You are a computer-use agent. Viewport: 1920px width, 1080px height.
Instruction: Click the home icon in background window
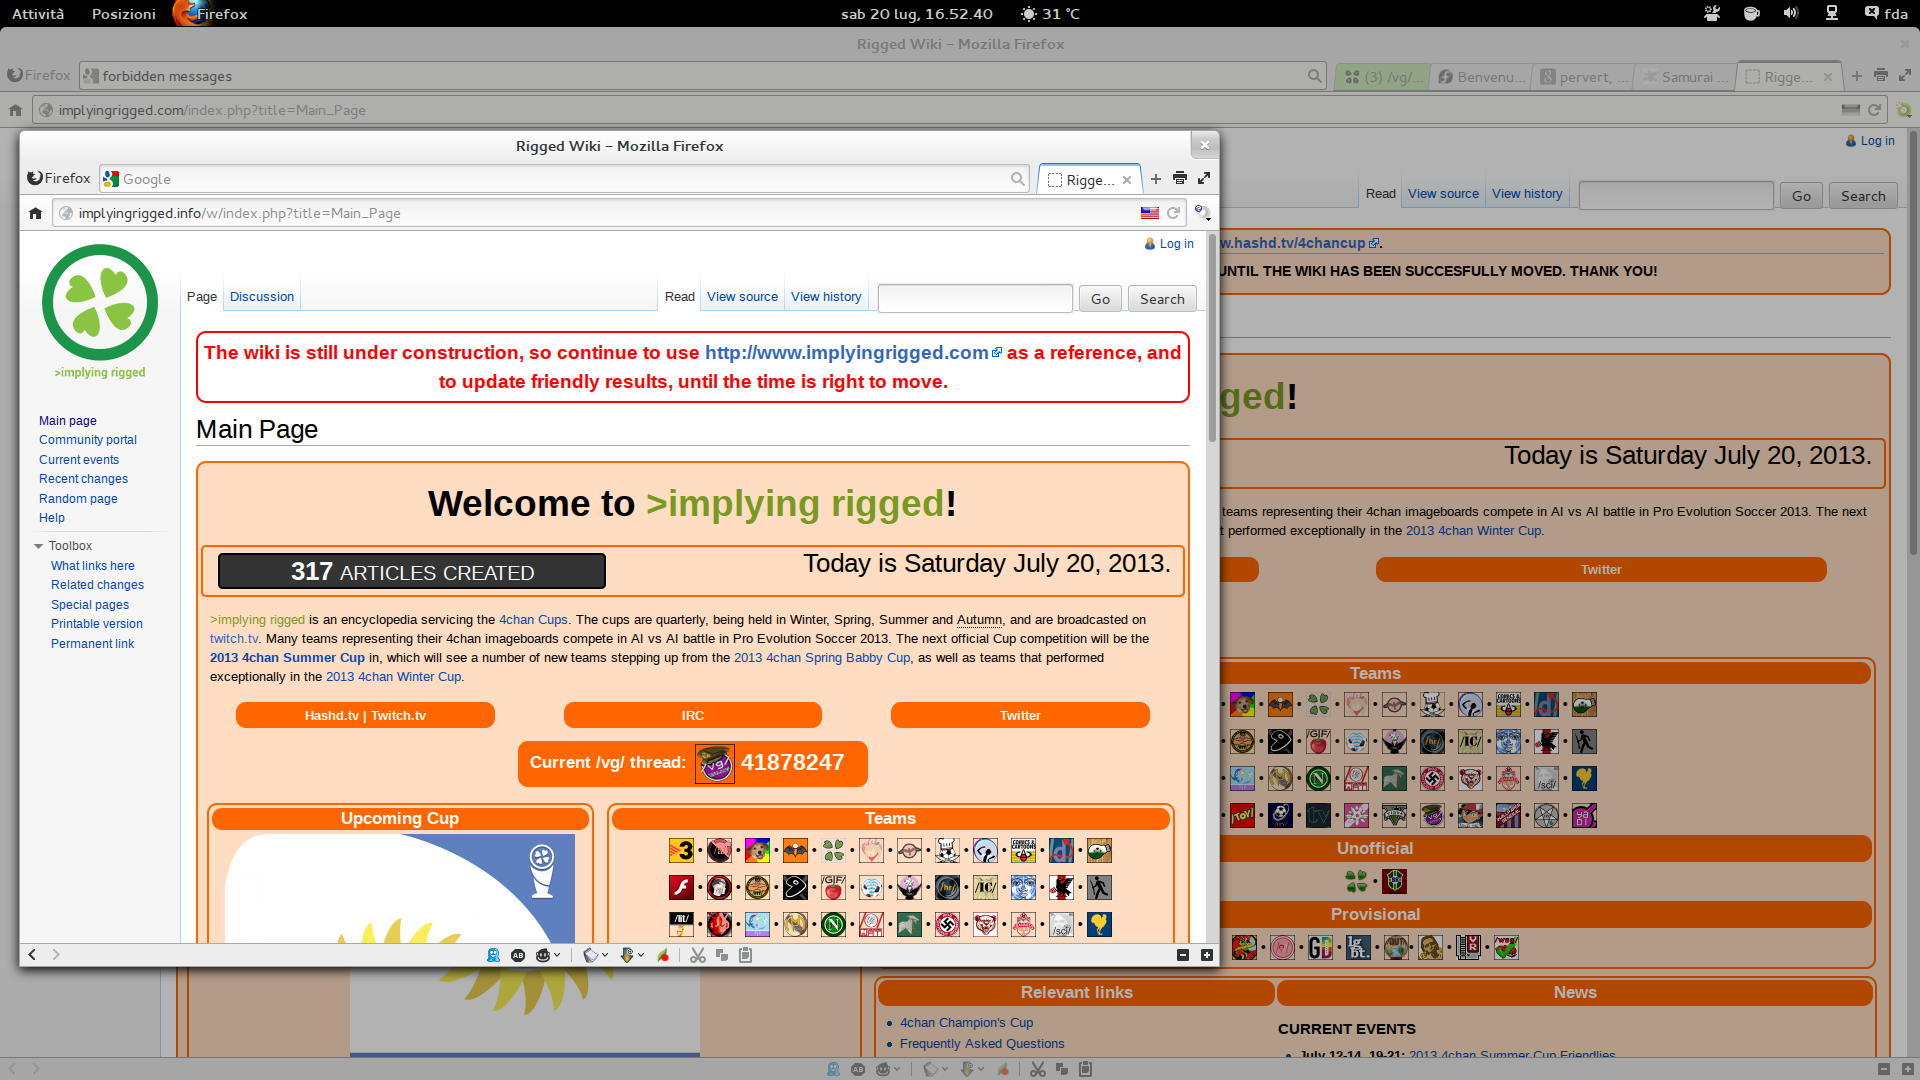pos(15,110)
